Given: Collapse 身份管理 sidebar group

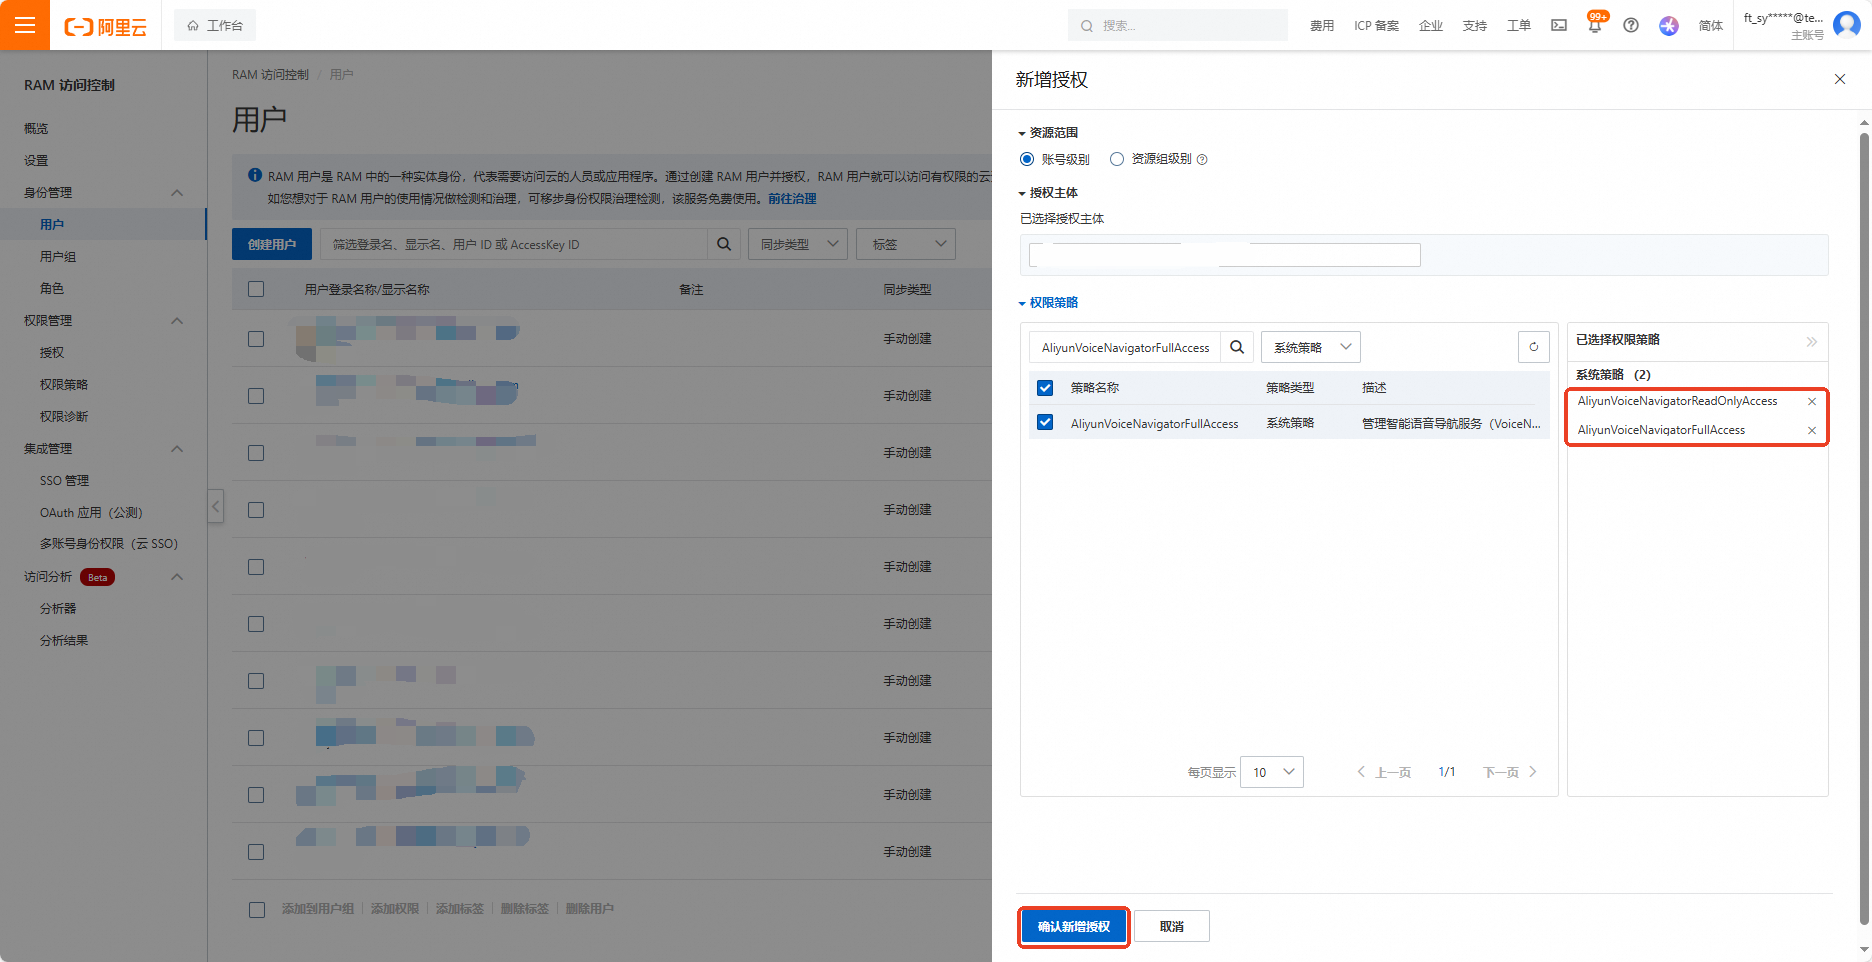Looking at the screenshot, I should tap(177, 192).
